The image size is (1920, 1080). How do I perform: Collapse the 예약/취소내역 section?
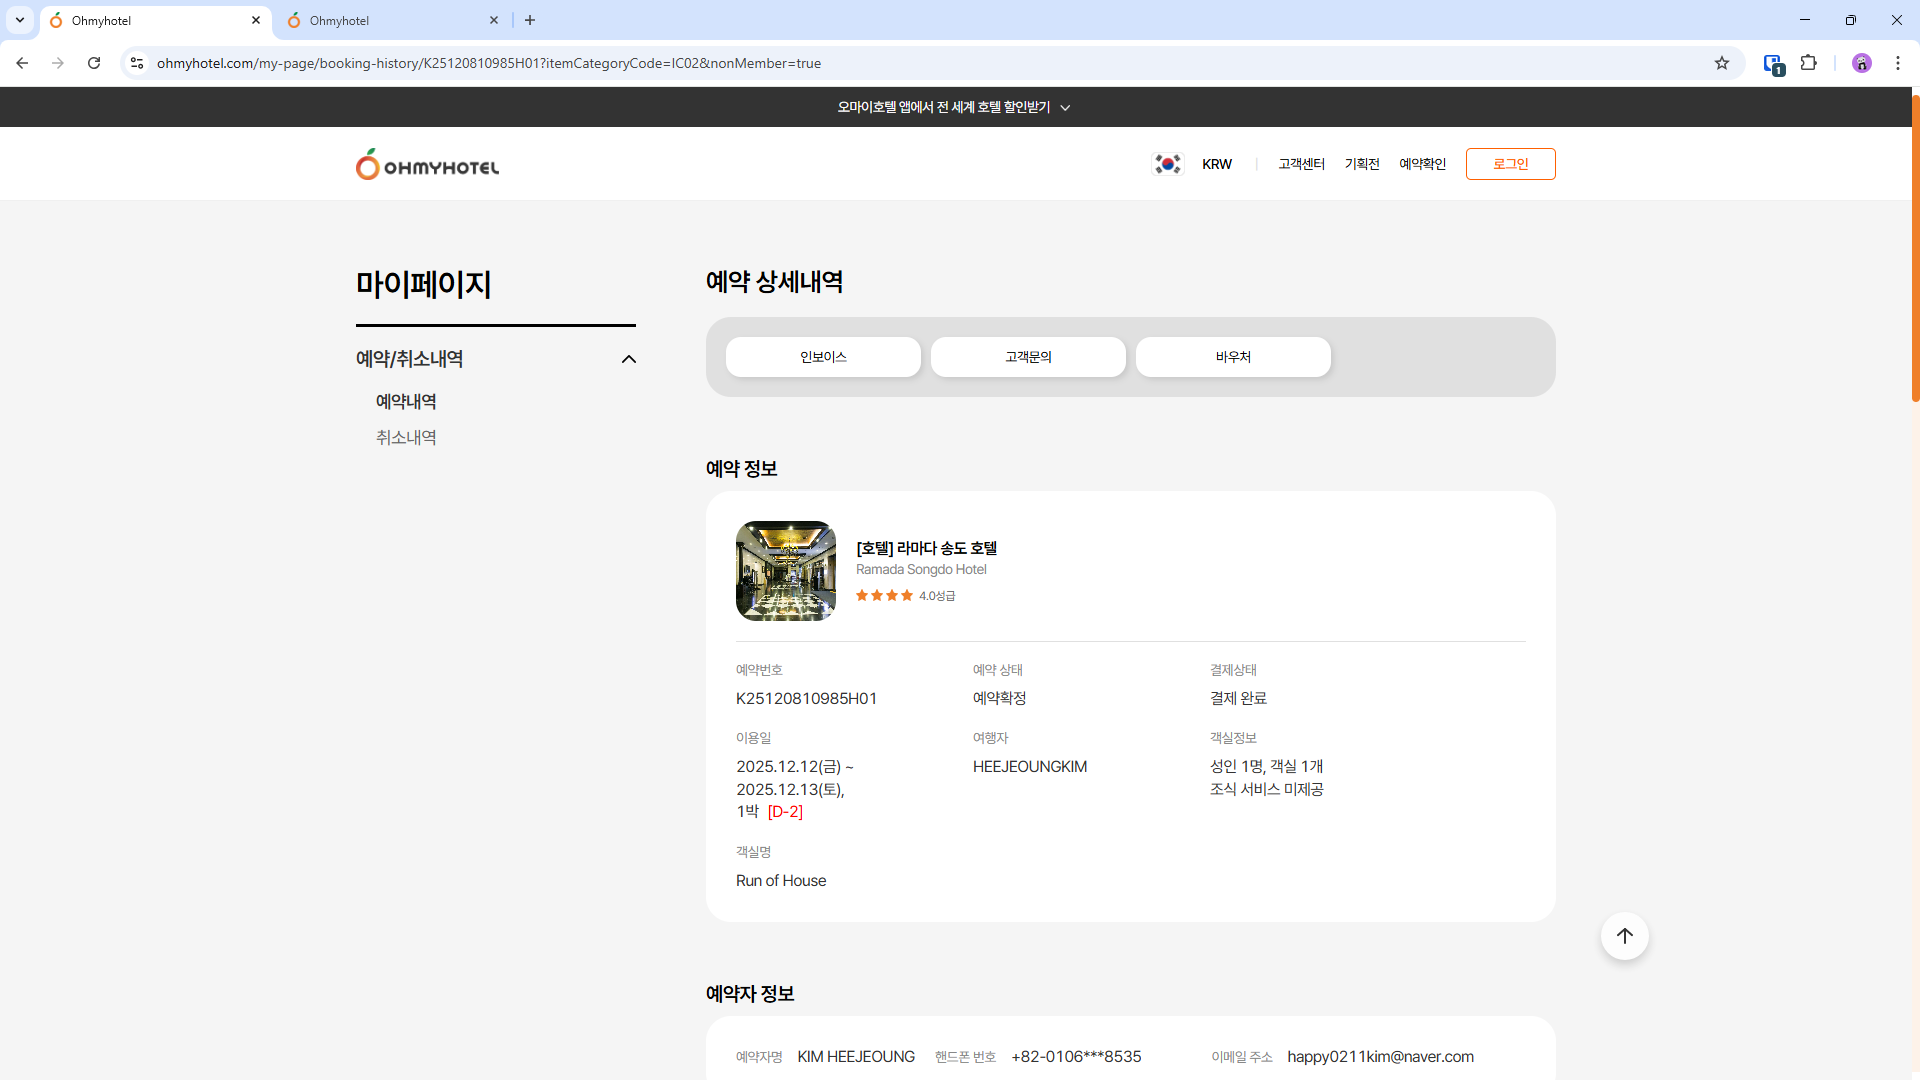(628, 359)
